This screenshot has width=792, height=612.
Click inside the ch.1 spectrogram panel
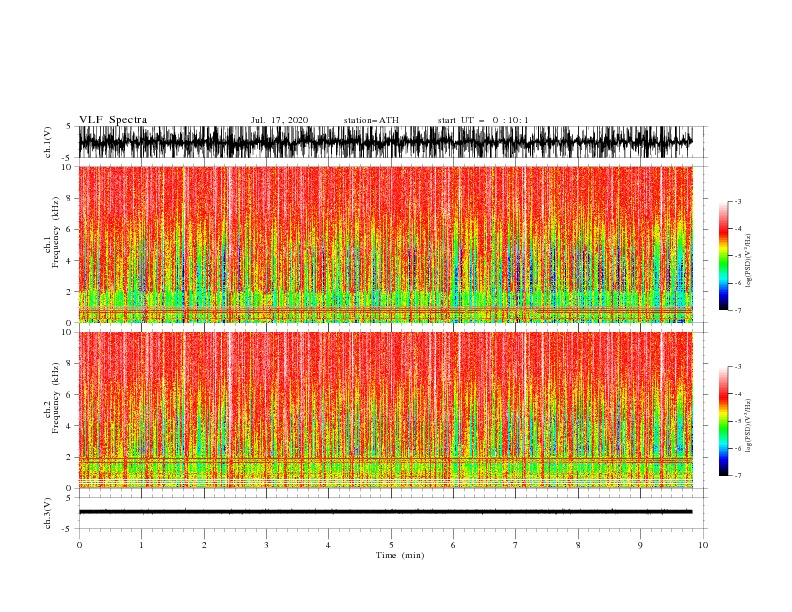click(x=385, y=244)
